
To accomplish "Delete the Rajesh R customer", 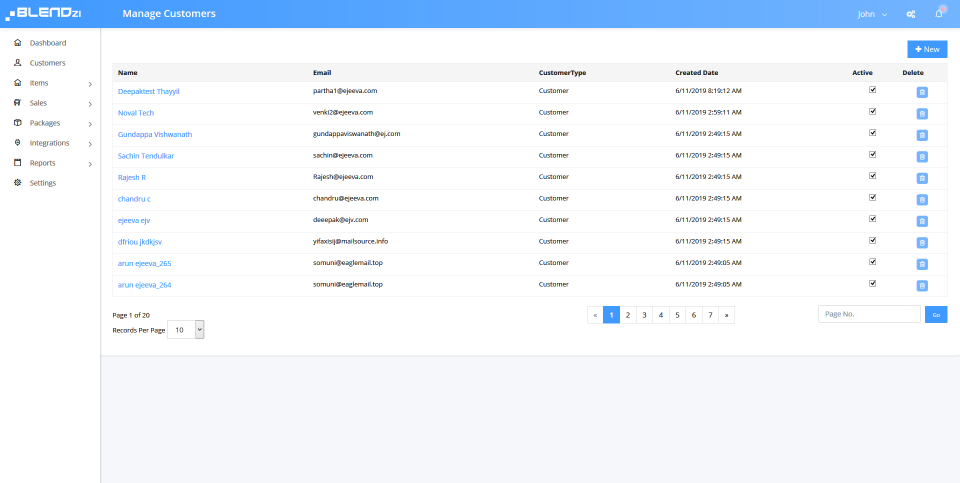I will pyautogui.click(x=922, y=178).
